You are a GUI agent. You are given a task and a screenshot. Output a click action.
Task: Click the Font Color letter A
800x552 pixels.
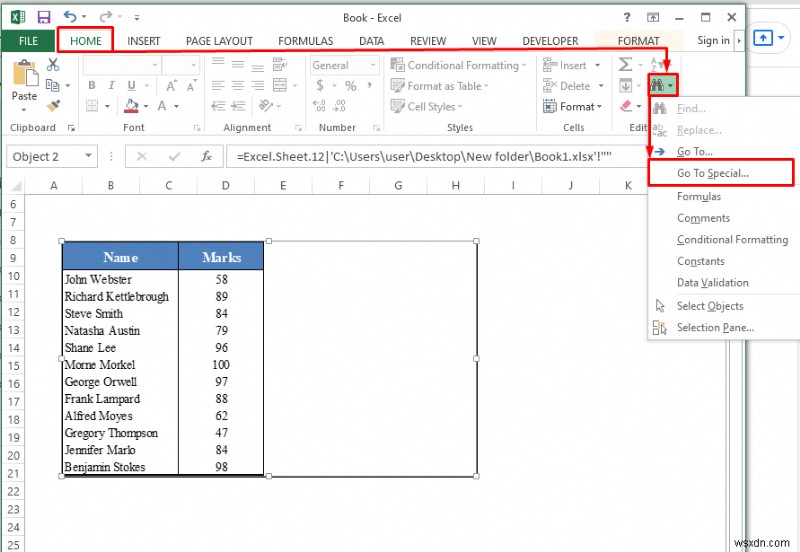(162, 106)
